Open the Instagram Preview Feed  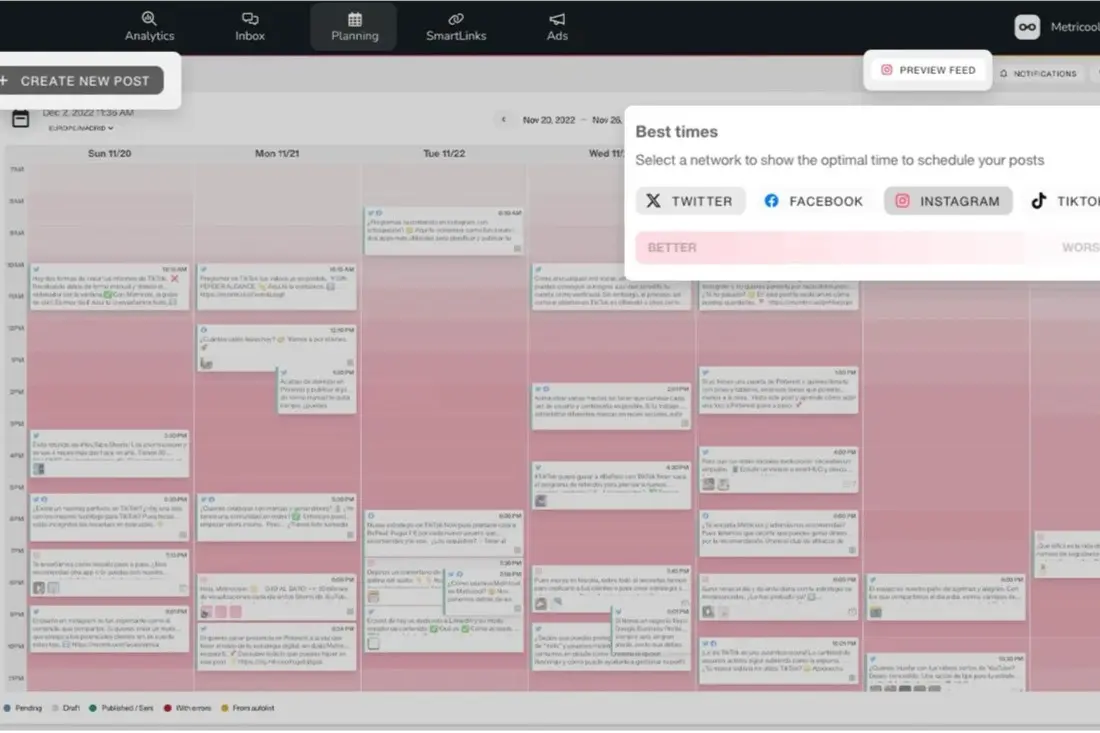coord(927,70)
